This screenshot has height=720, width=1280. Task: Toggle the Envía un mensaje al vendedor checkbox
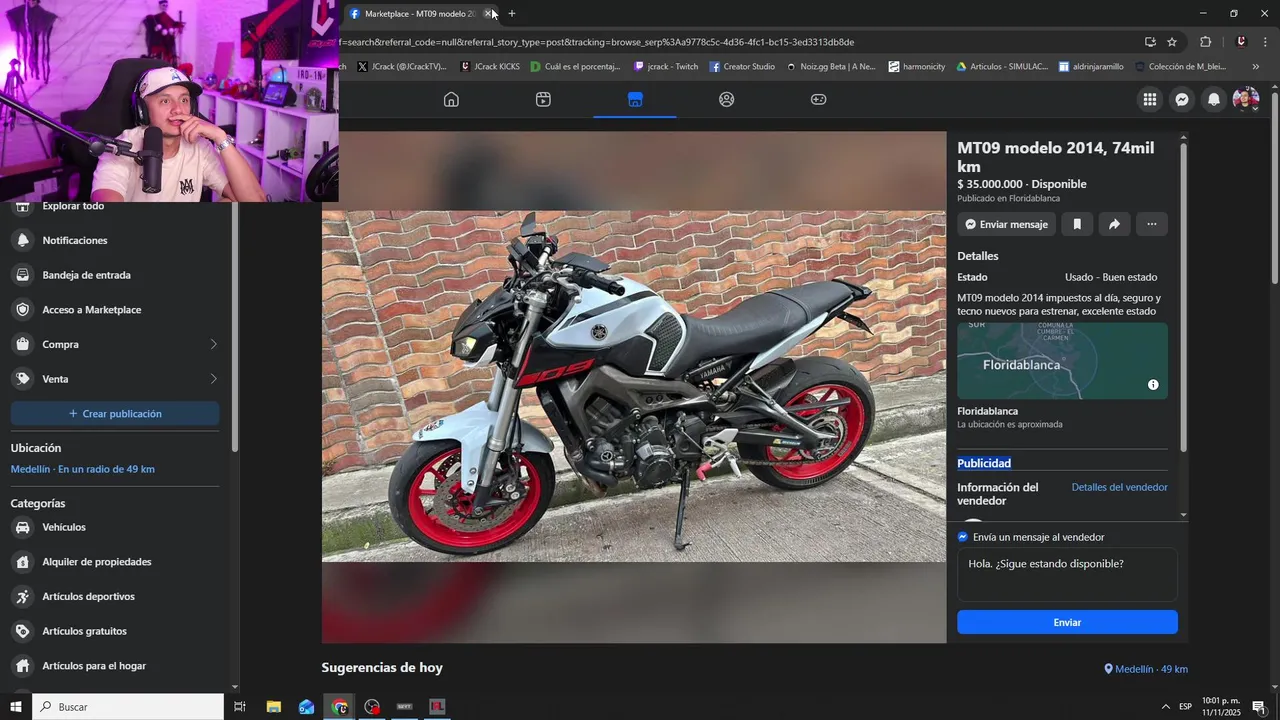963,537
